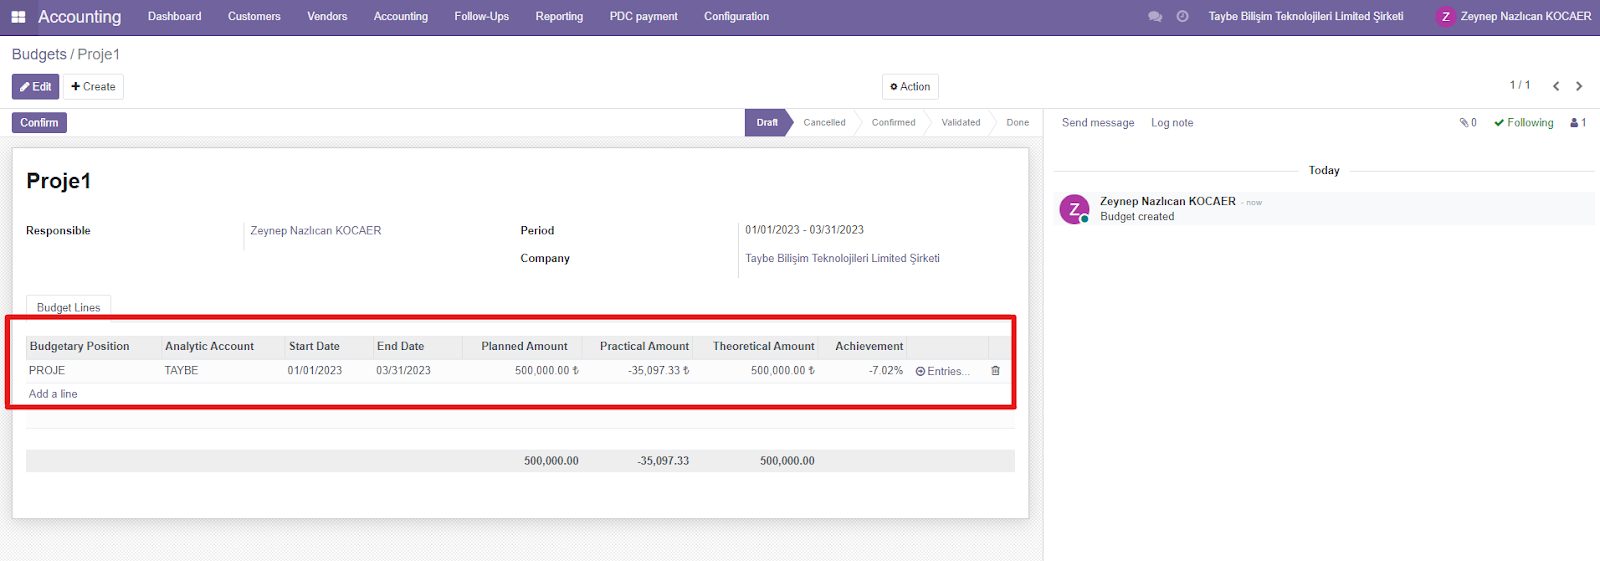The height and width of the screenshot is (561, 1600).
Task: Open the Customers menu
Action: 254,17
